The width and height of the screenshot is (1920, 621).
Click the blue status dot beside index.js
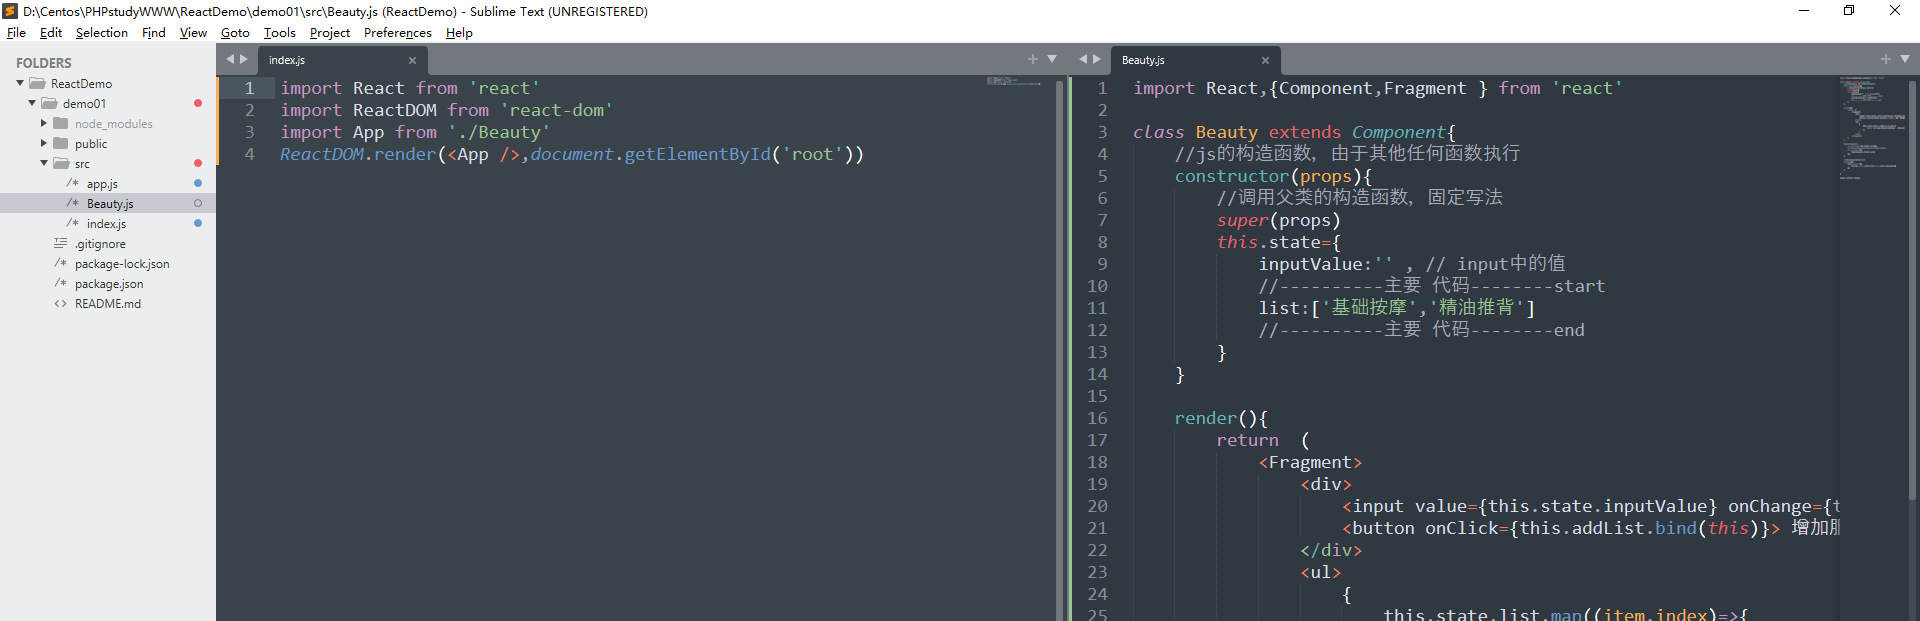[x=198, y=223]
